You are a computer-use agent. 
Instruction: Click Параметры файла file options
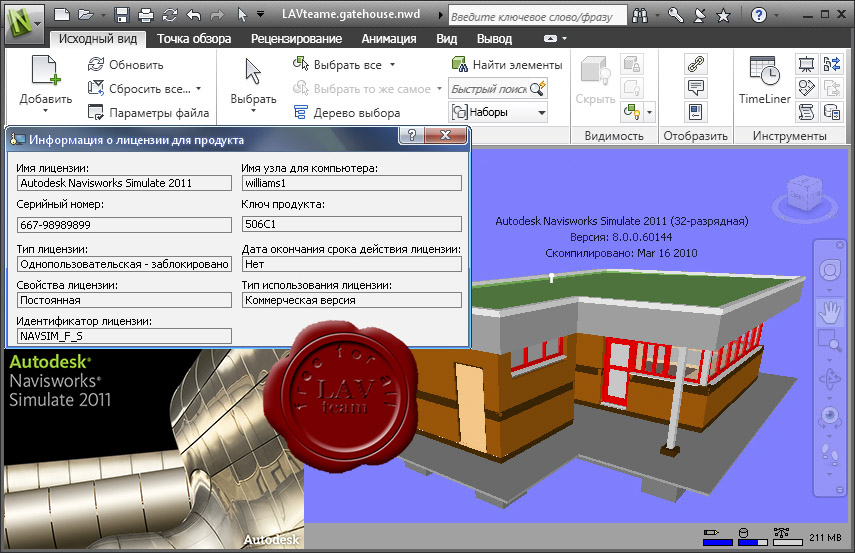click(x=148, y=112)
